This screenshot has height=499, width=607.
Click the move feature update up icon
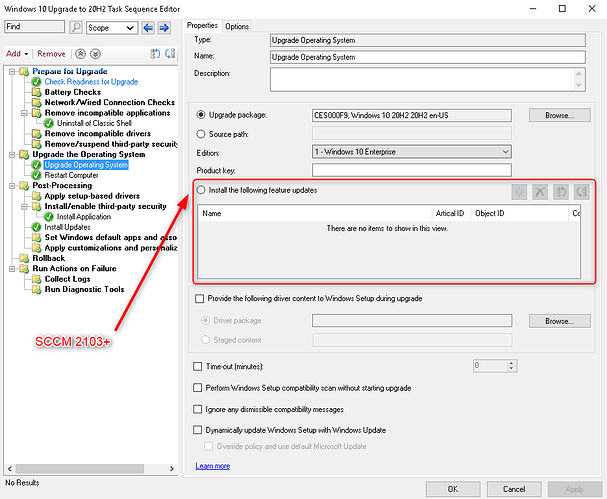point(561,192)
